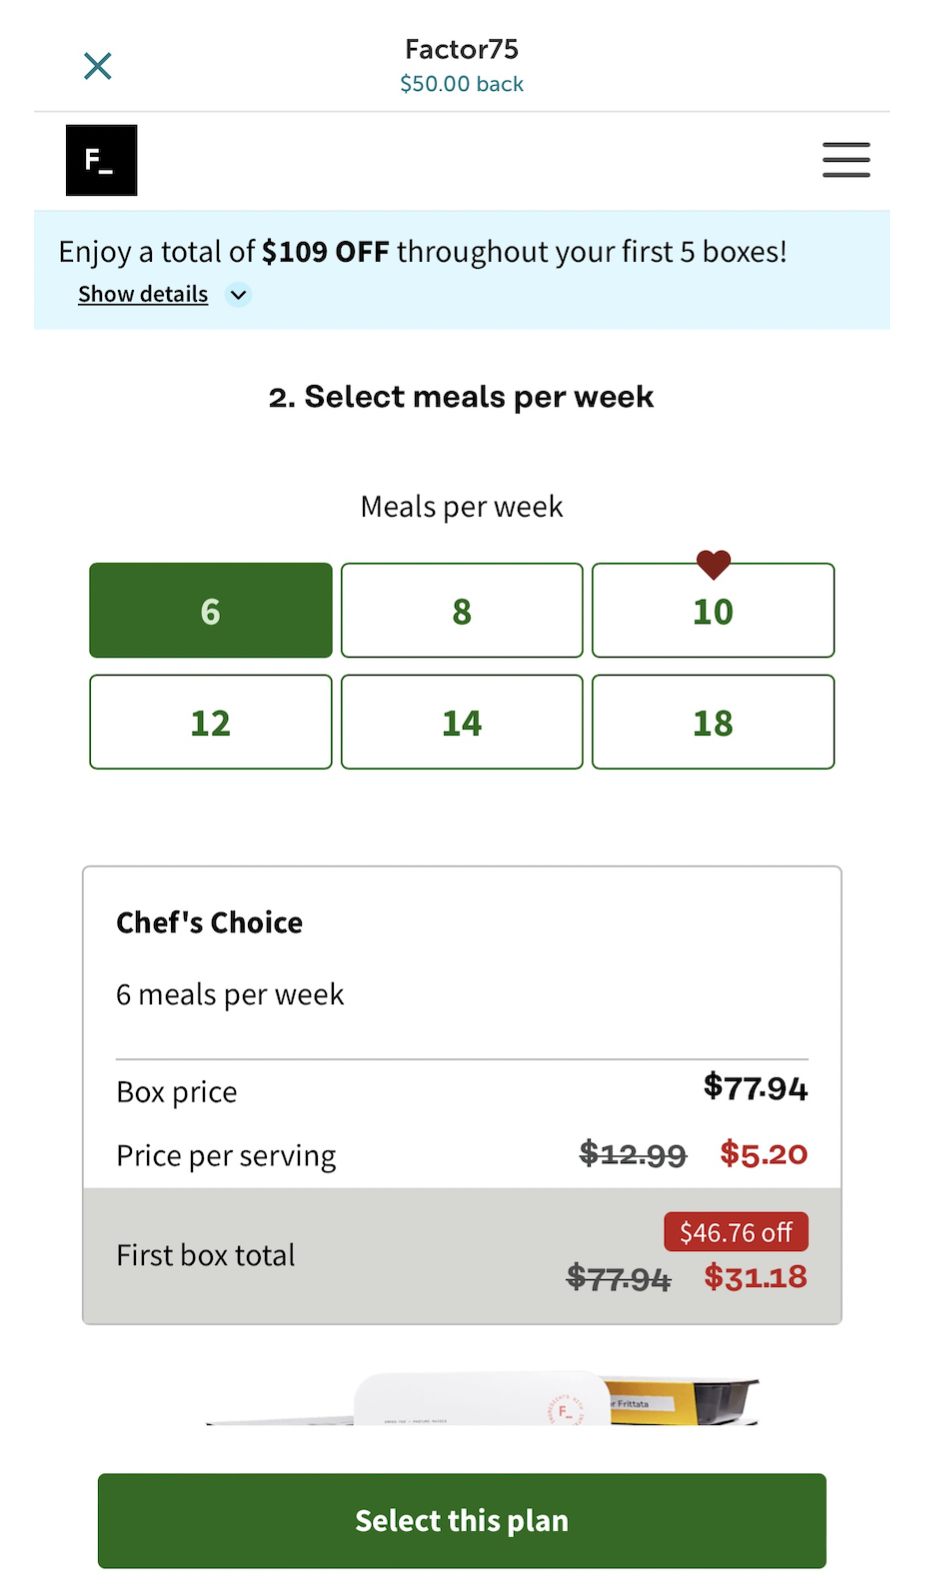Switch to 12 meals per week
This screenshot has width=930, height=1584.
(x=210, y=722)
